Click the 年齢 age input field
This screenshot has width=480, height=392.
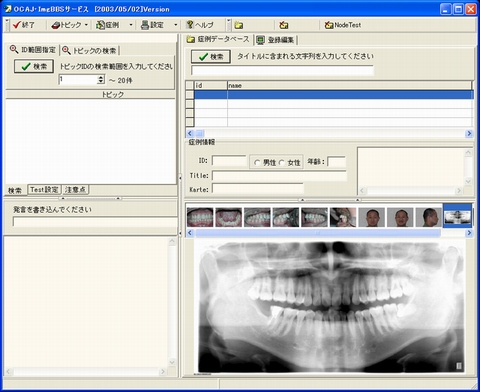(337, 162)
